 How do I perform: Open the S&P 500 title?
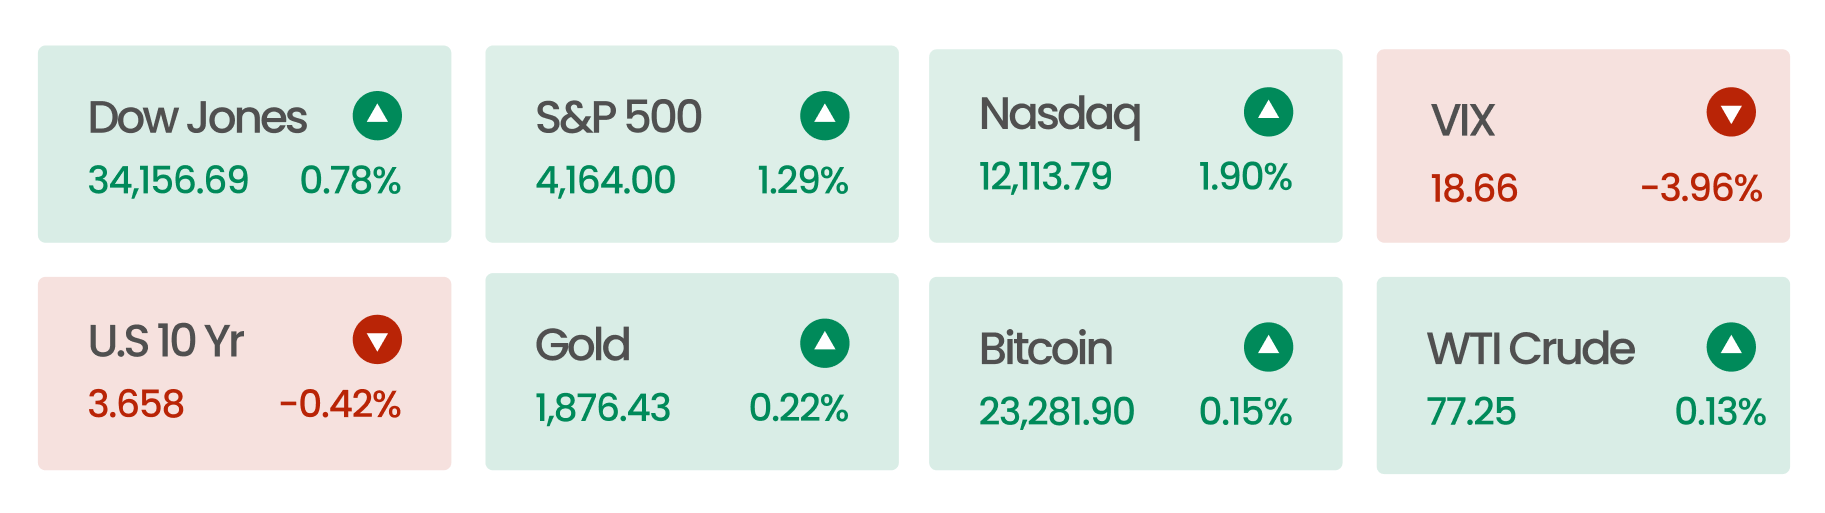click(619, 118)
